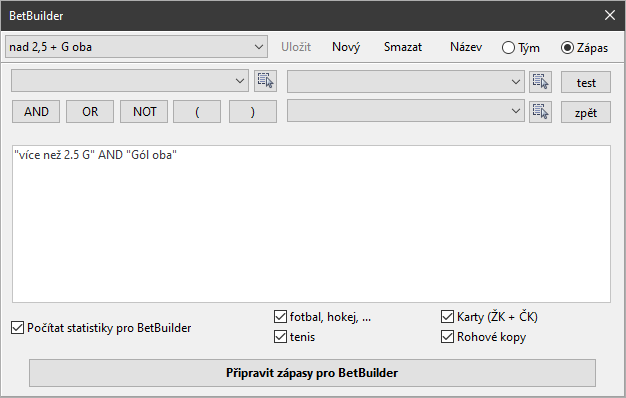Select the Tým radio button
The height and width of the screenshot is (398, 626).
521,48
